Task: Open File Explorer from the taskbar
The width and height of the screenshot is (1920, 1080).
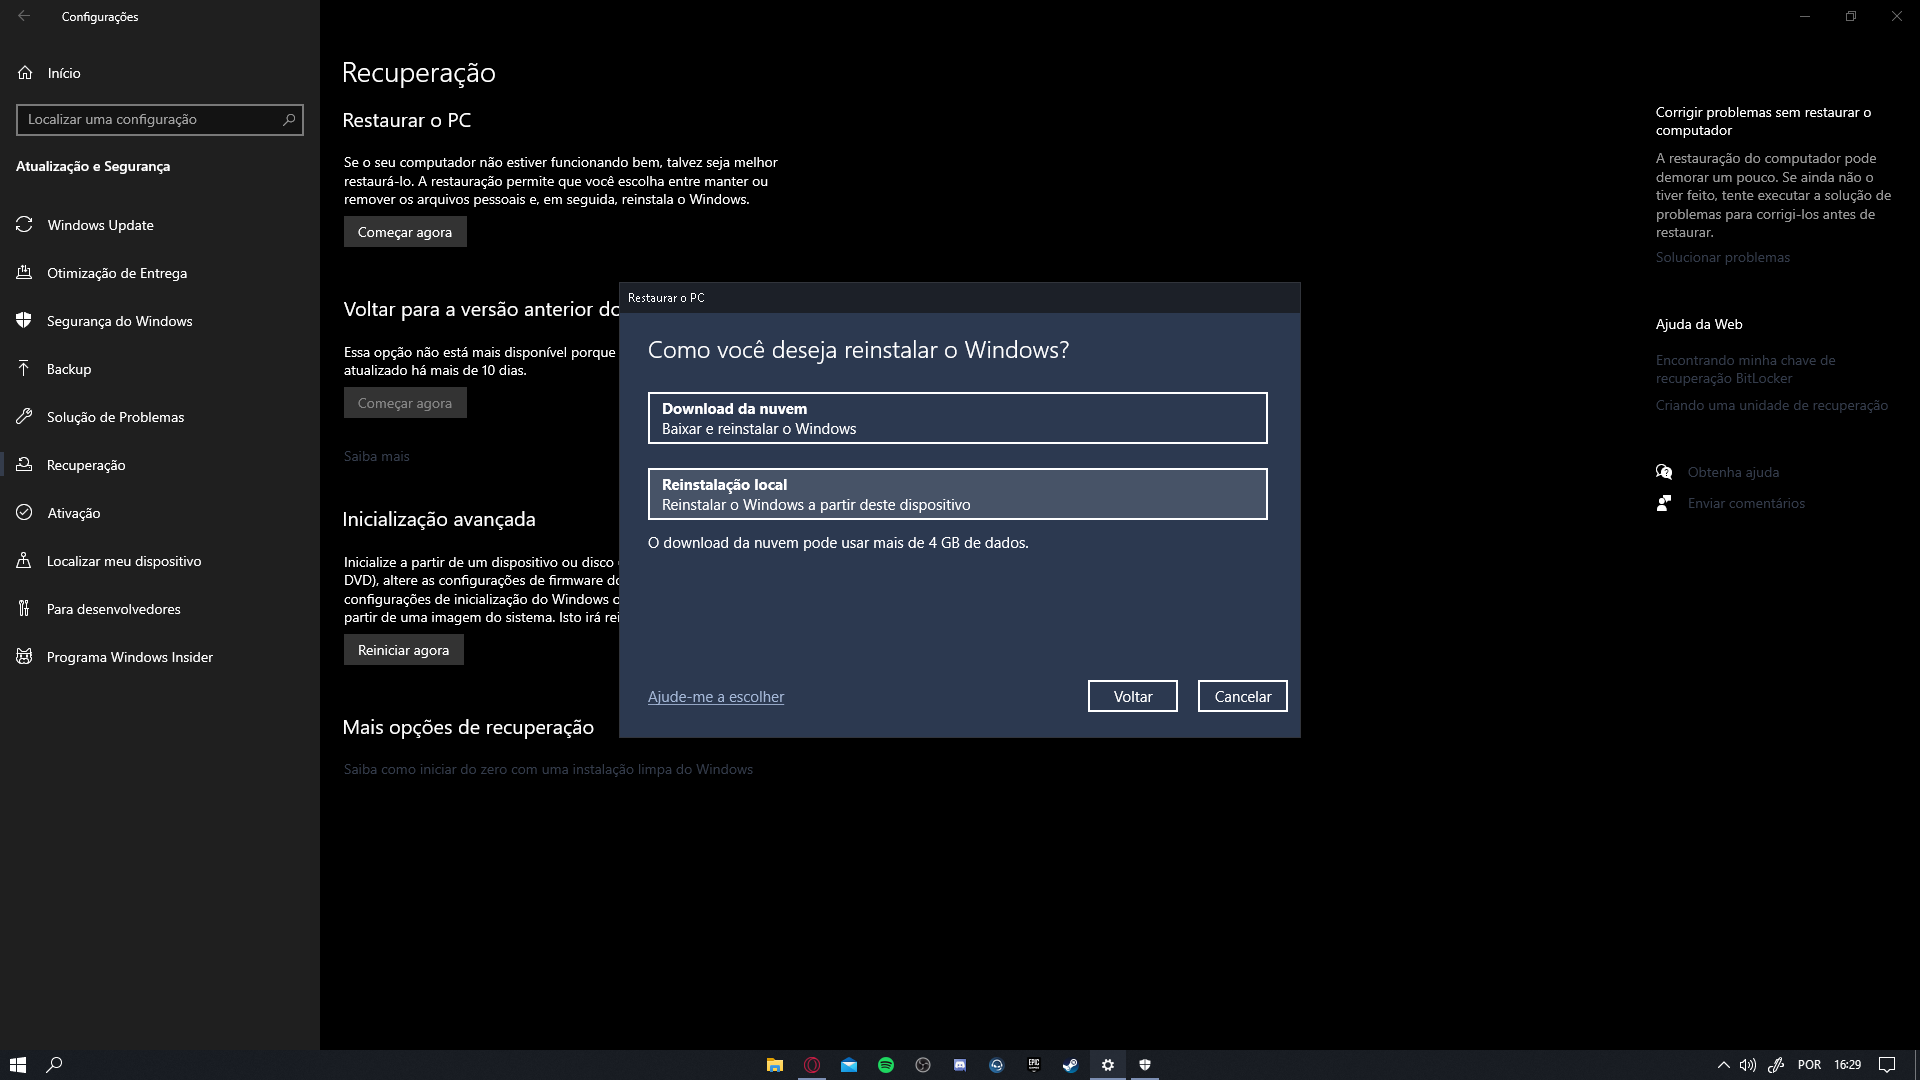Action: (775, 1065)
